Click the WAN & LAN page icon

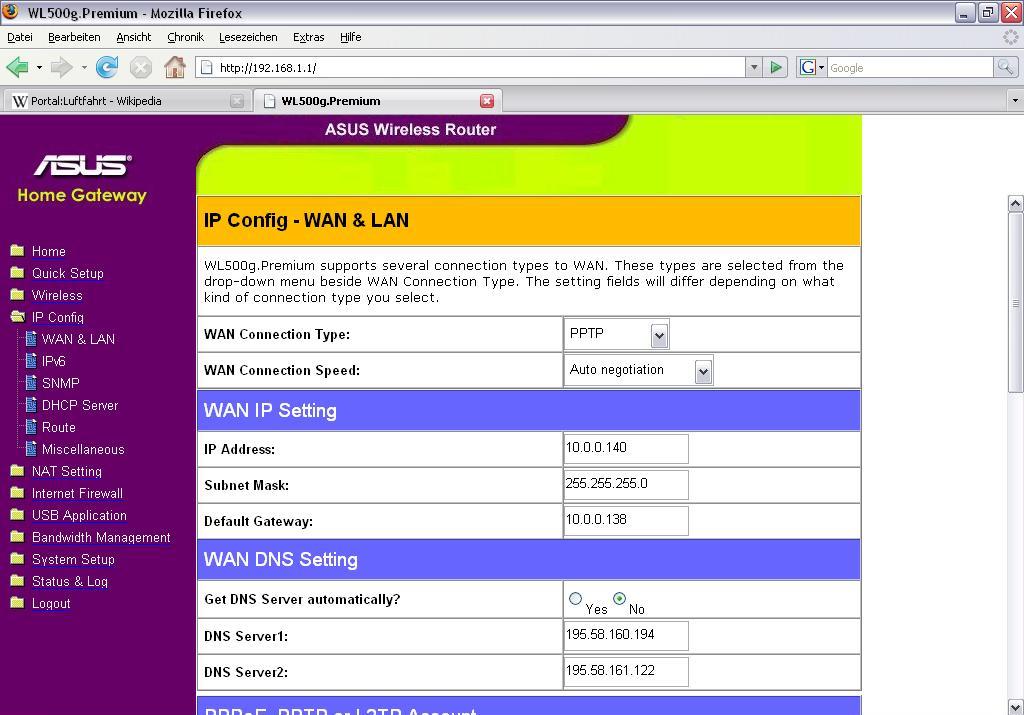point(31,339)
